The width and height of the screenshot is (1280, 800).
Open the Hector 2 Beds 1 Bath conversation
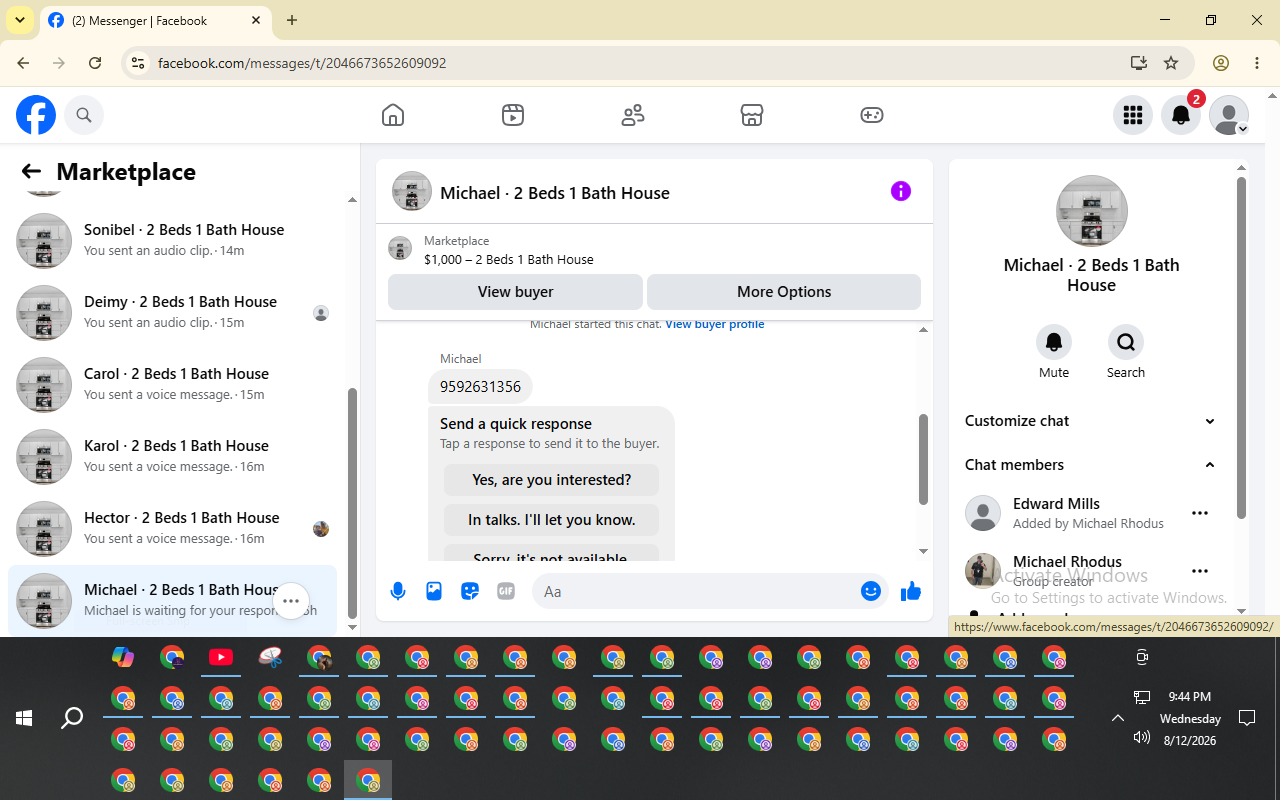[173, 529]
